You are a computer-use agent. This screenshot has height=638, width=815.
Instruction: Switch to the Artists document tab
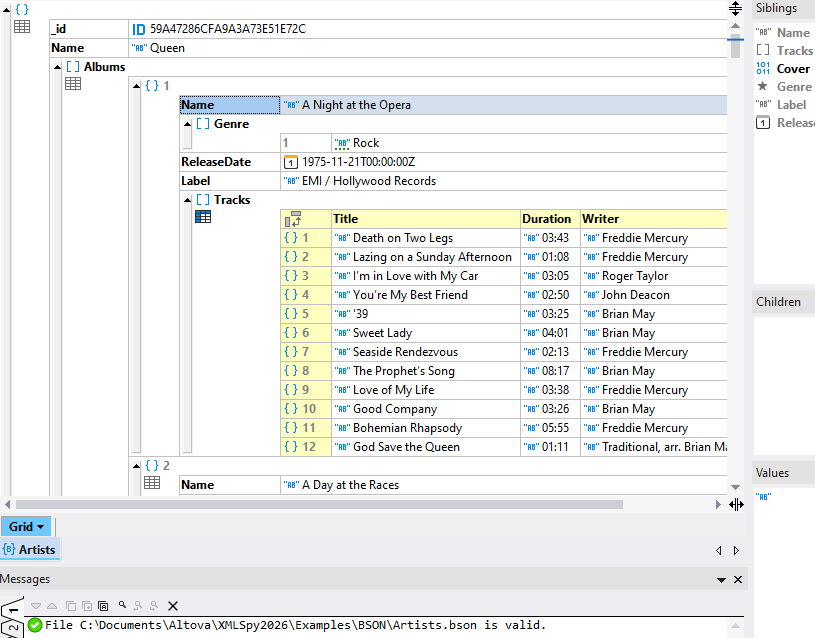tap(29, 549)
